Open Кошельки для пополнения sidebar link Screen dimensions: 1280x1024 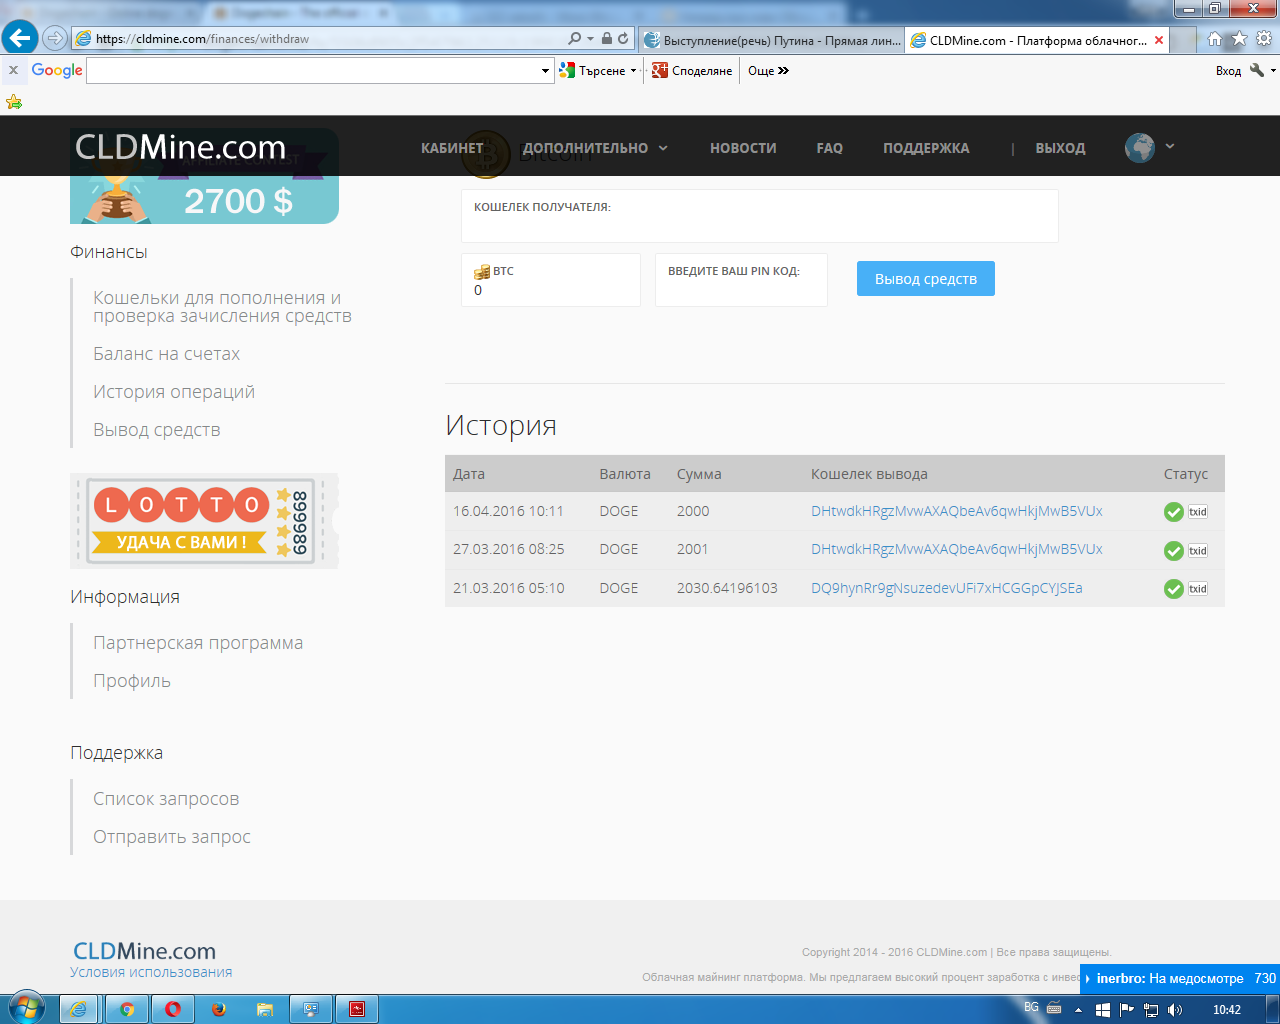coord(222,307)
